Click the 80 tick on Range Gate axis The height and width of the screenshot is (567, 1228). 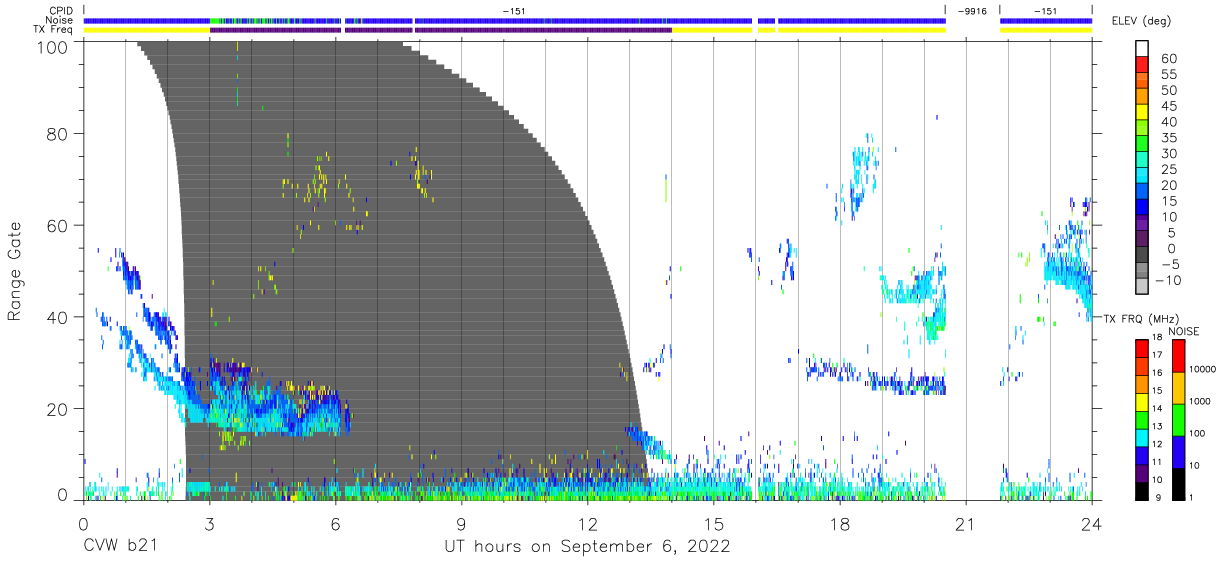pos(59,133)
